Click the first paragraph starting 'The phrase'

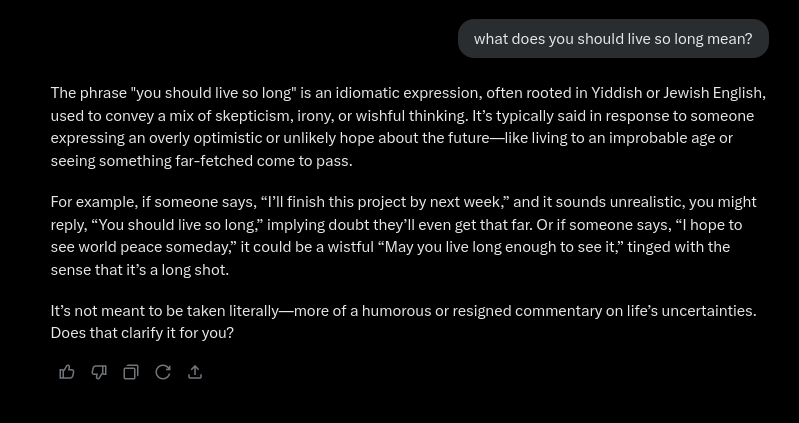tap(408, 127)
